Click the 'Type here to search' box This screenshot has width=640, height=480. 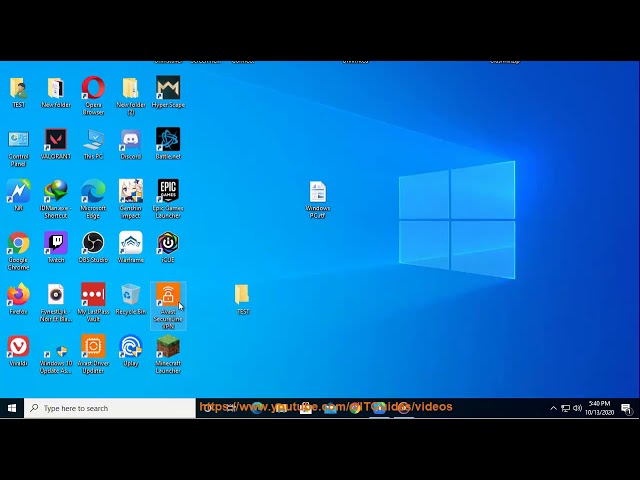coord(110,408)
